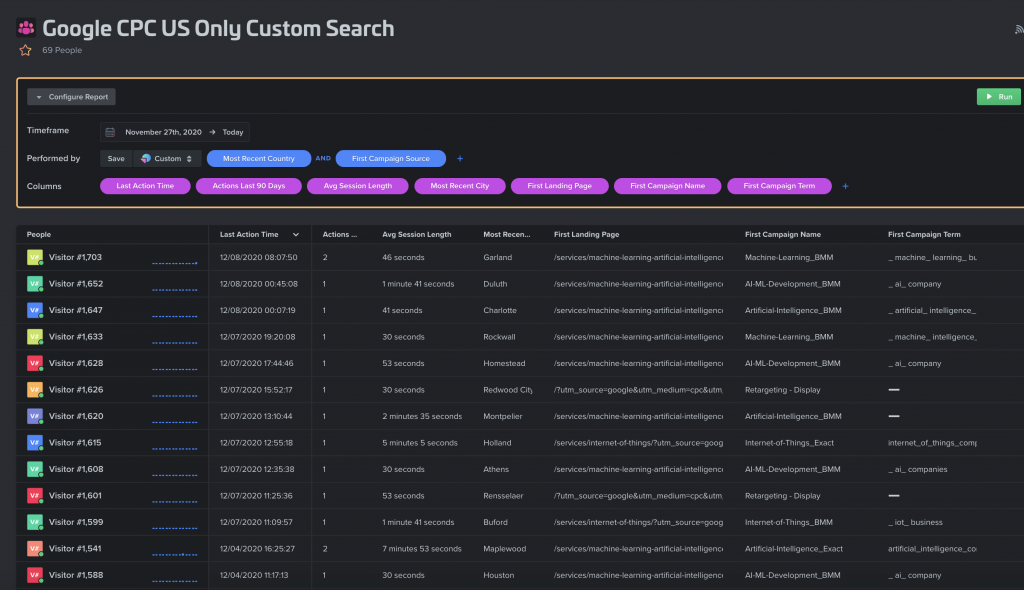1024x590 pixels.
Task: Click the avatar icon for Visitor #1,588
Action: (35, 575)
